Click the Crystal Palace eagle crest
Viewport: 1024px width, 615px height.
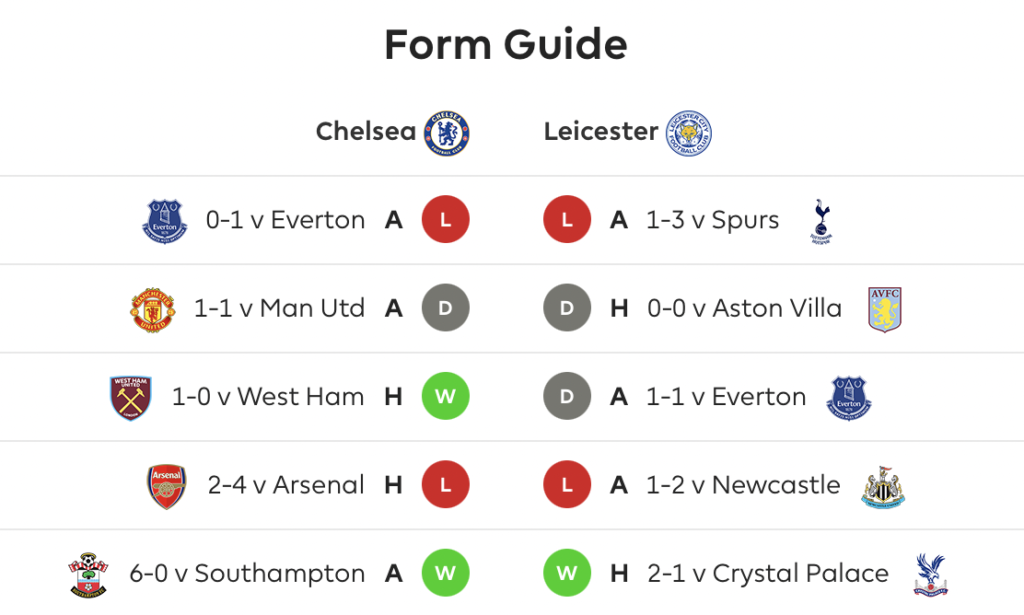point(931,575)
